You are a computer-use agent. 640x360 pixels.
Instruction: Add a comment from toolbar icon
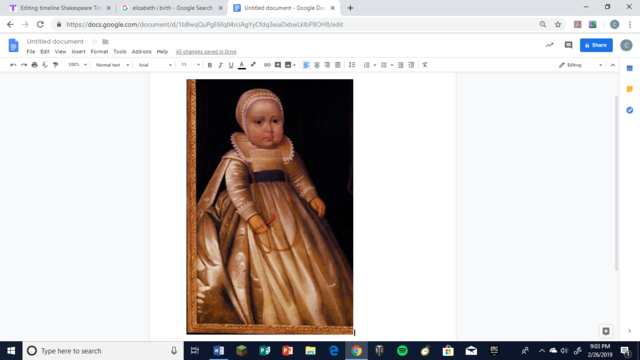point(278,65)
